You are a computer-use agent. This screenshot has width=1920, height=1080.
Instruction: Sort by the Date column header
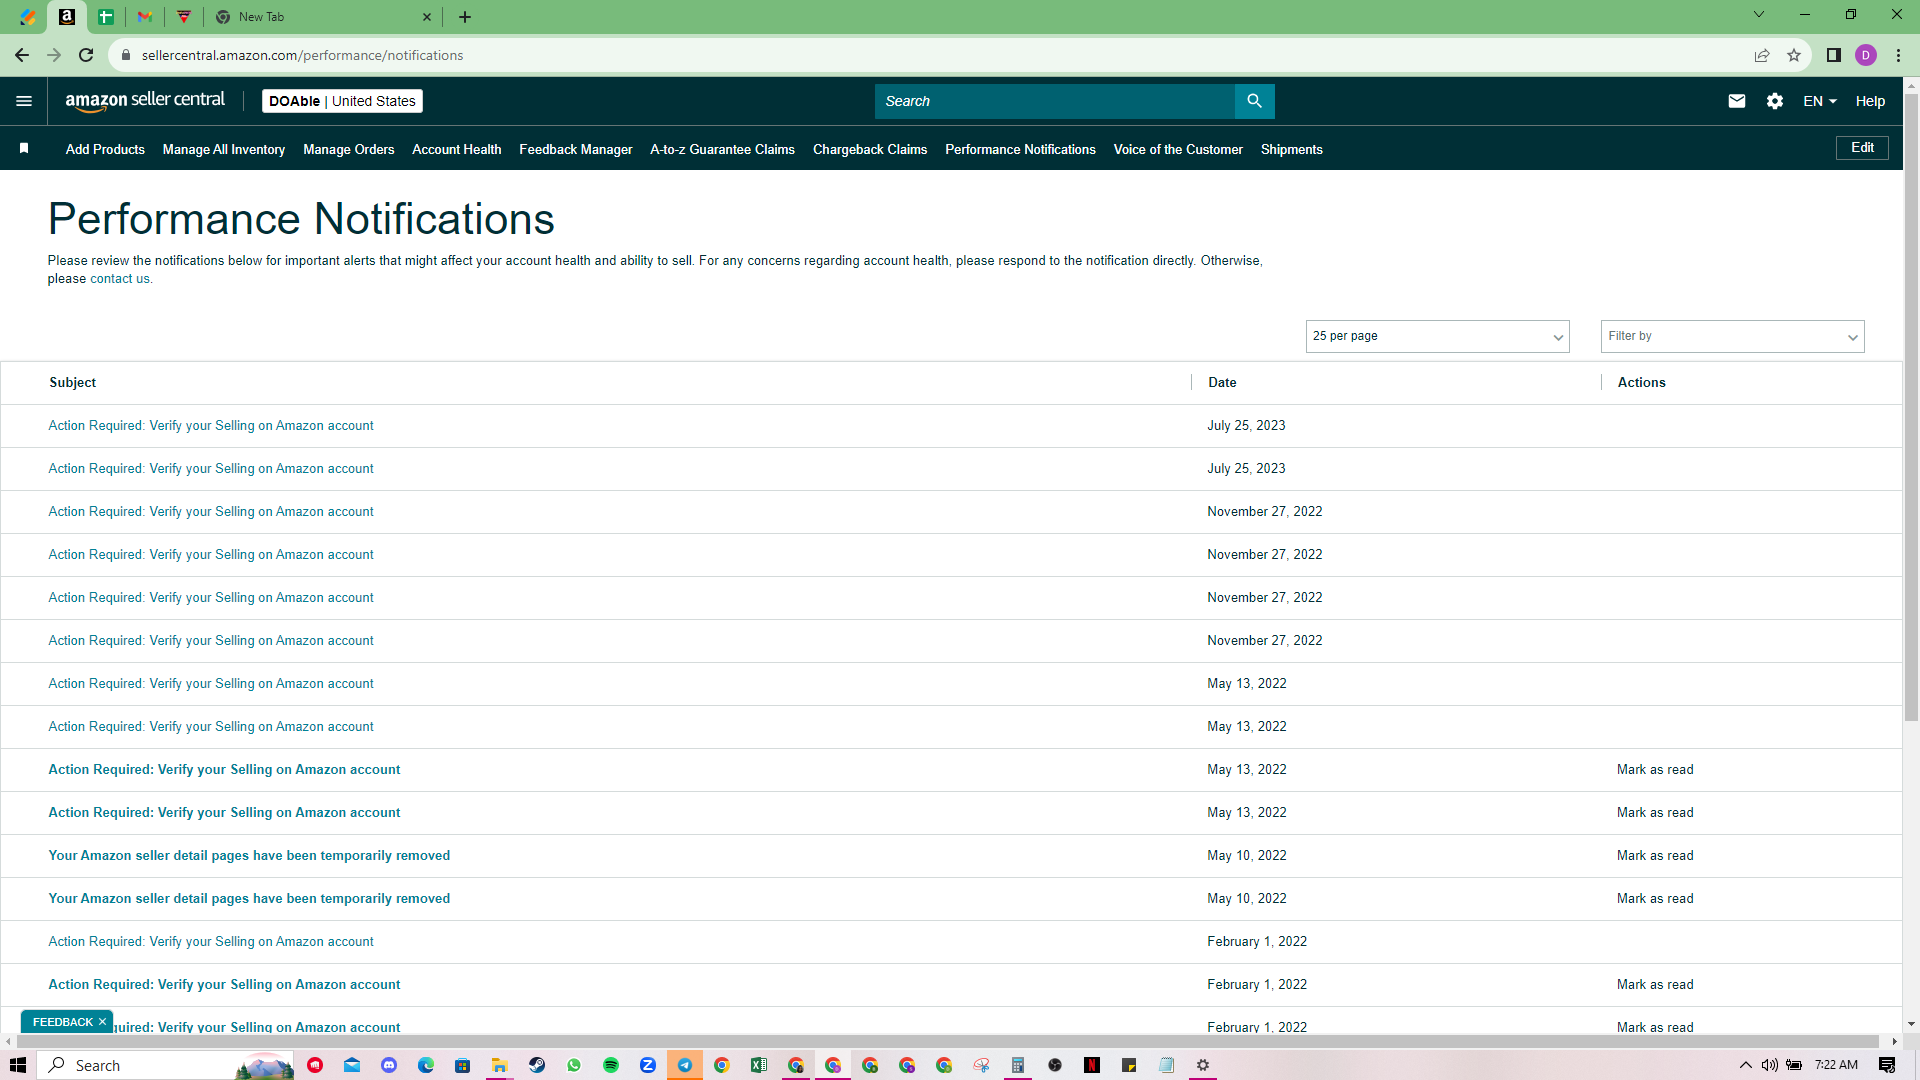1222,382
